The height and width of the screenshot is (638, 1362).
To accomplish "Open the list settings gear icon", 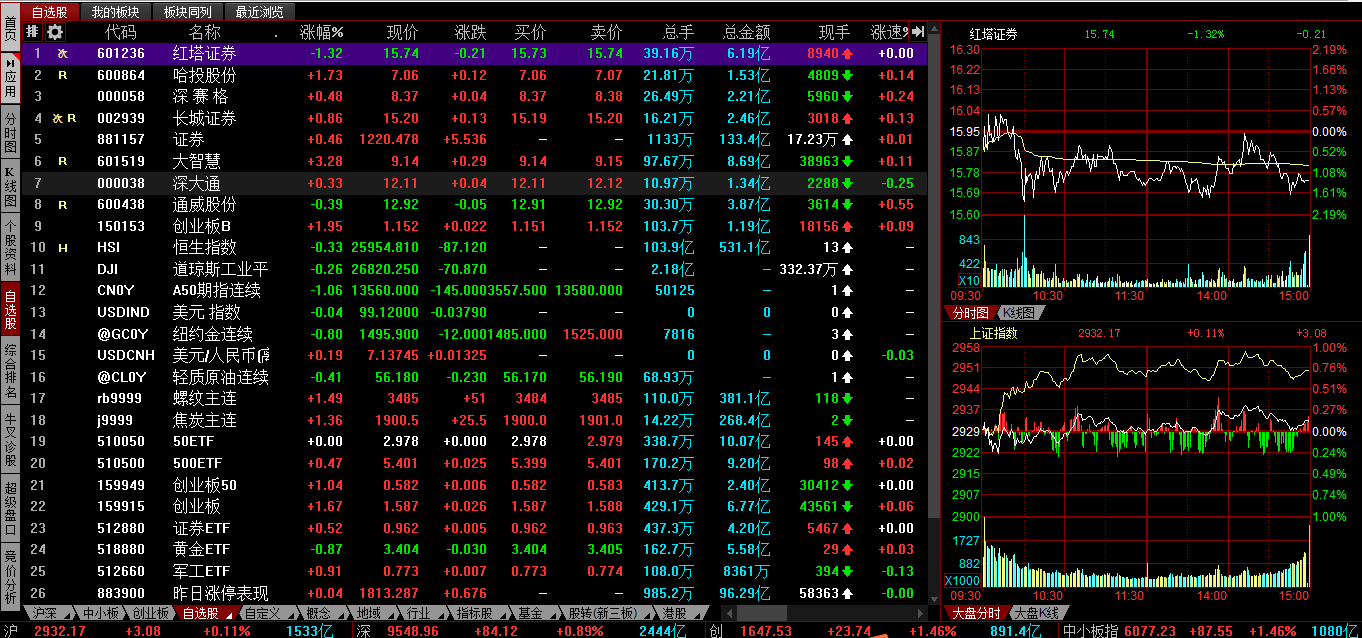I will pyautogui.click(x=55, y=32).
